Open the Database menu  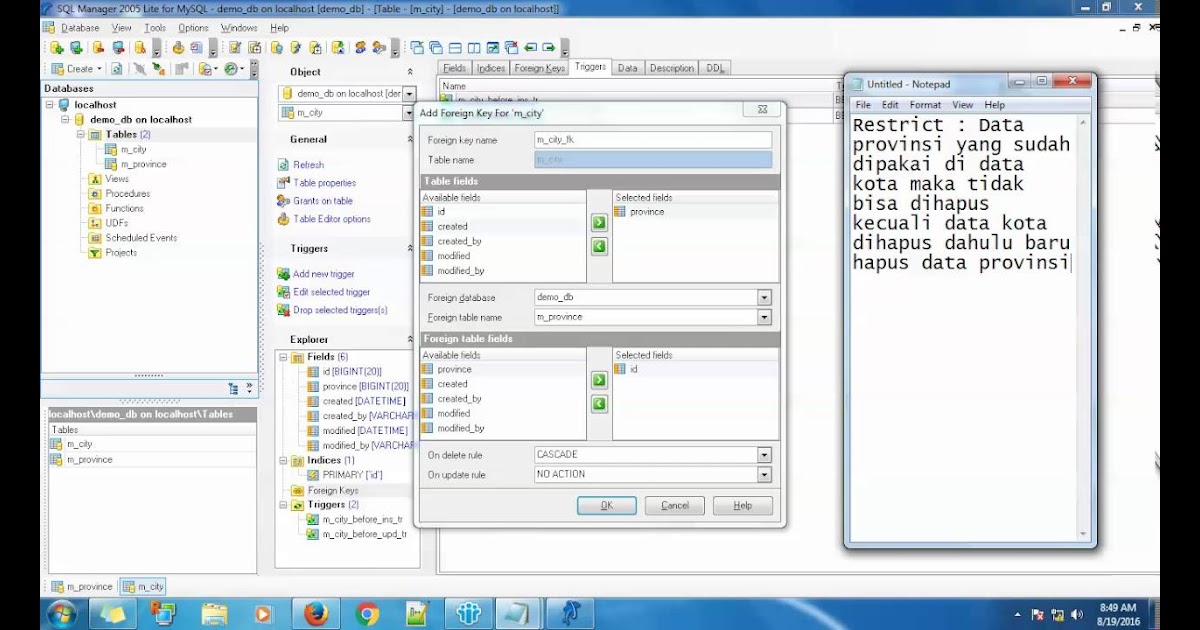click(x=80, y=28)
